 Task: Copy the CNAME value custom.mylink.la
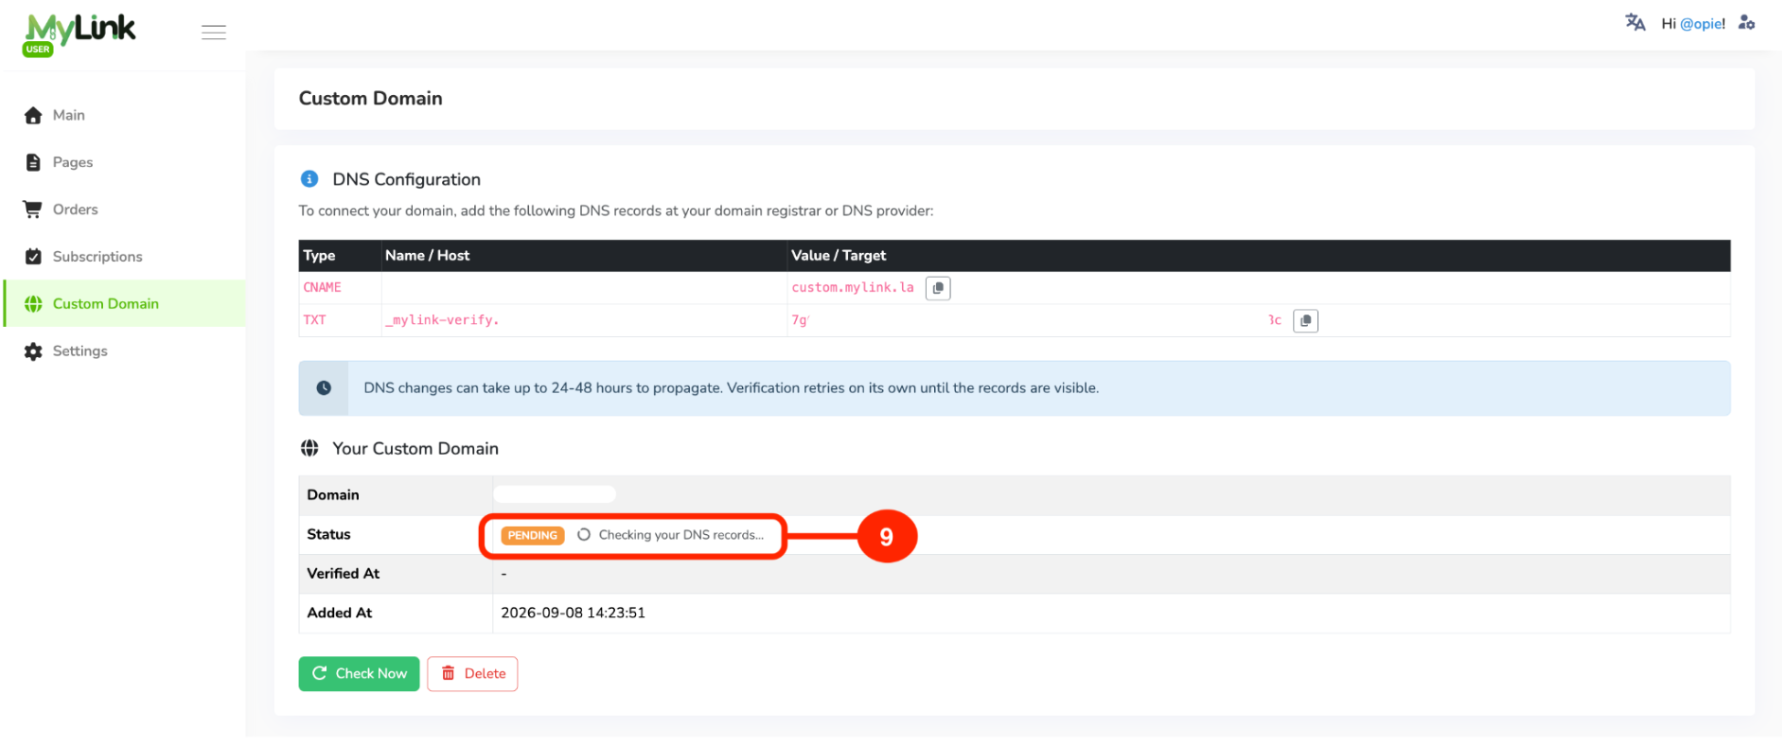(x=938, y=288)
